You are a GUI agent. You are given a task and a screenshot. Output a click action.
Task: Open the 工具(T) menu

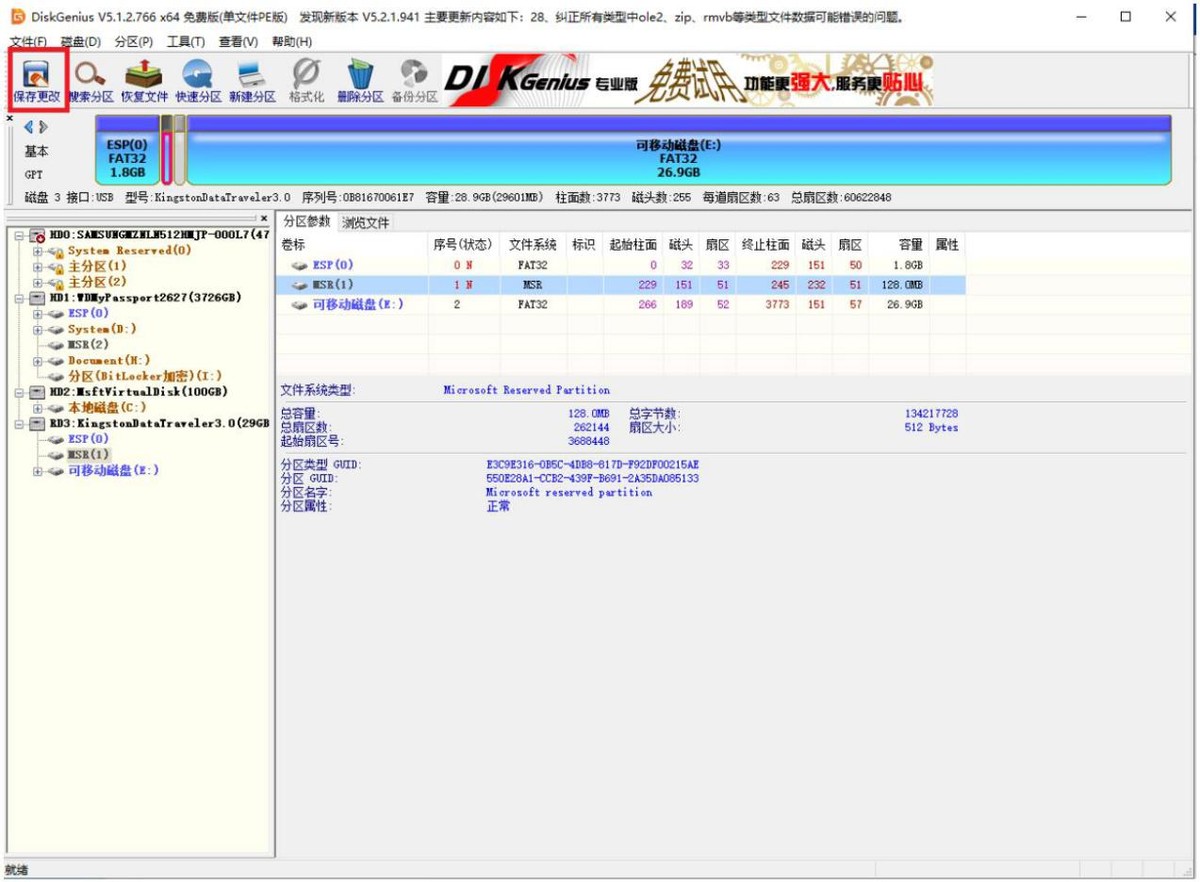[x=185, y=42]
